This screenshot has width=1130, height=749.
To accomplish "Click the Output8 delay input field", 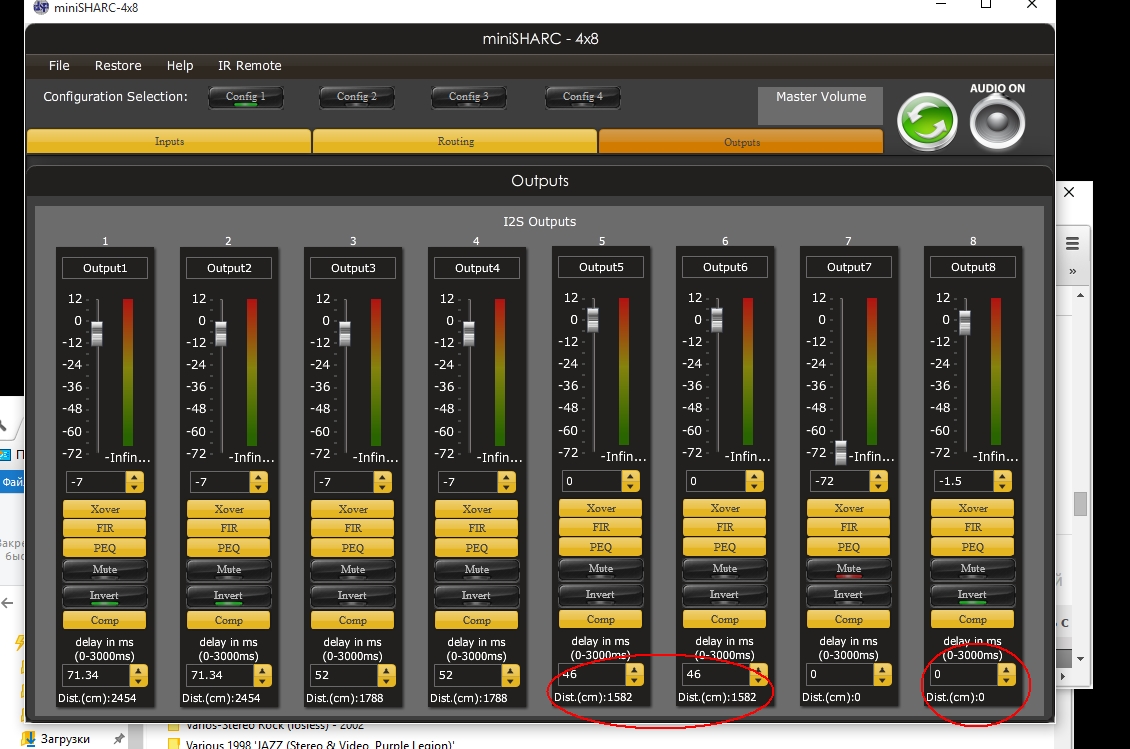I will [x=964, y=675].
